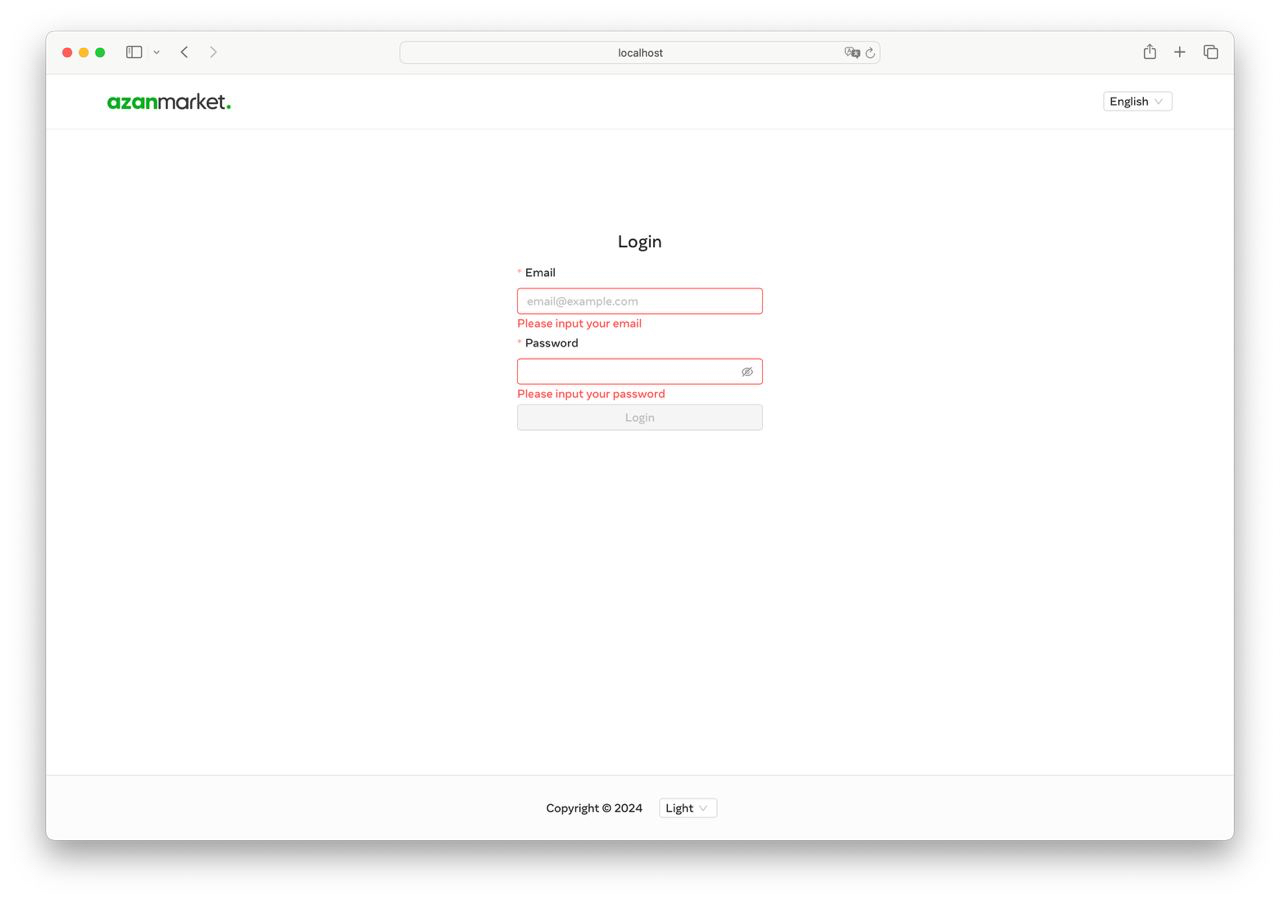The image size is (1280, 901).
Task: Click the localhost address bar
Action: pyautogui.click(x=640, y=52)
